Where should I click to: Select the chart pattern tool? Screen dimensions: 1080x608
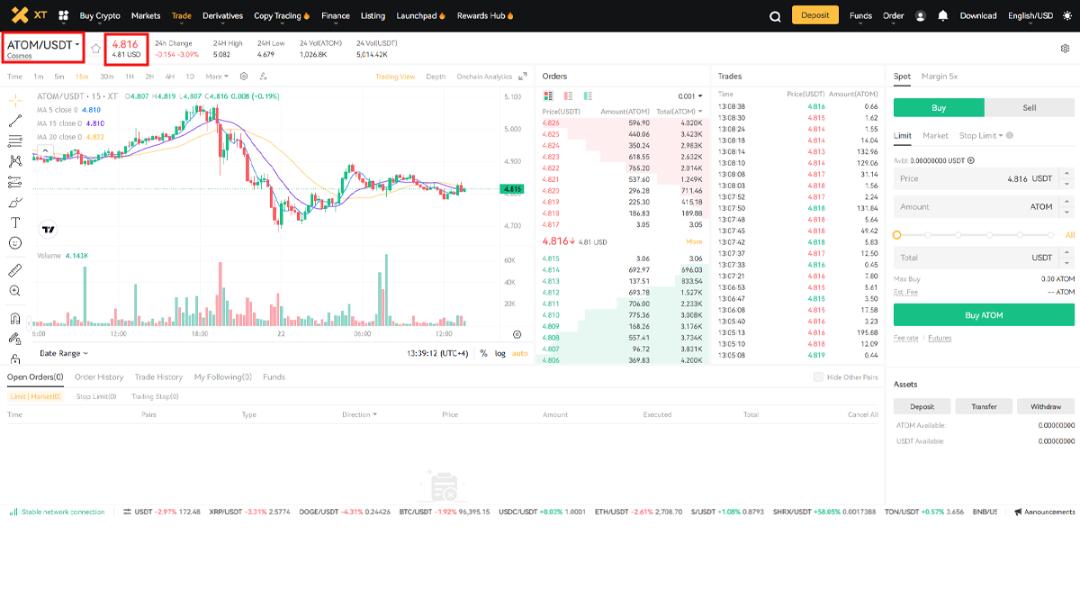pyautogui.click(x=15, y=162)
